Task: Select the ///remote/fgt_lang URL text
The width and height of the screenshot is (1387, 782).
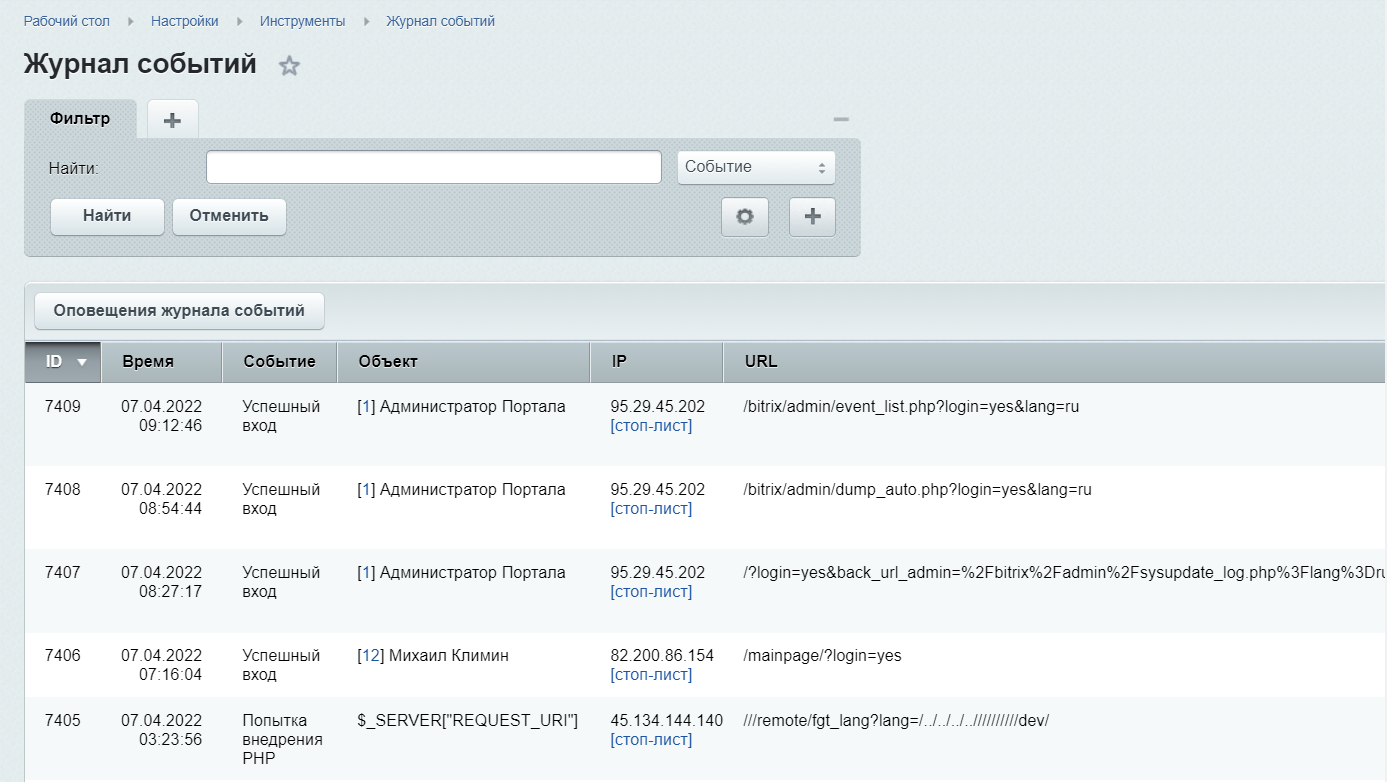Action: 896,721
